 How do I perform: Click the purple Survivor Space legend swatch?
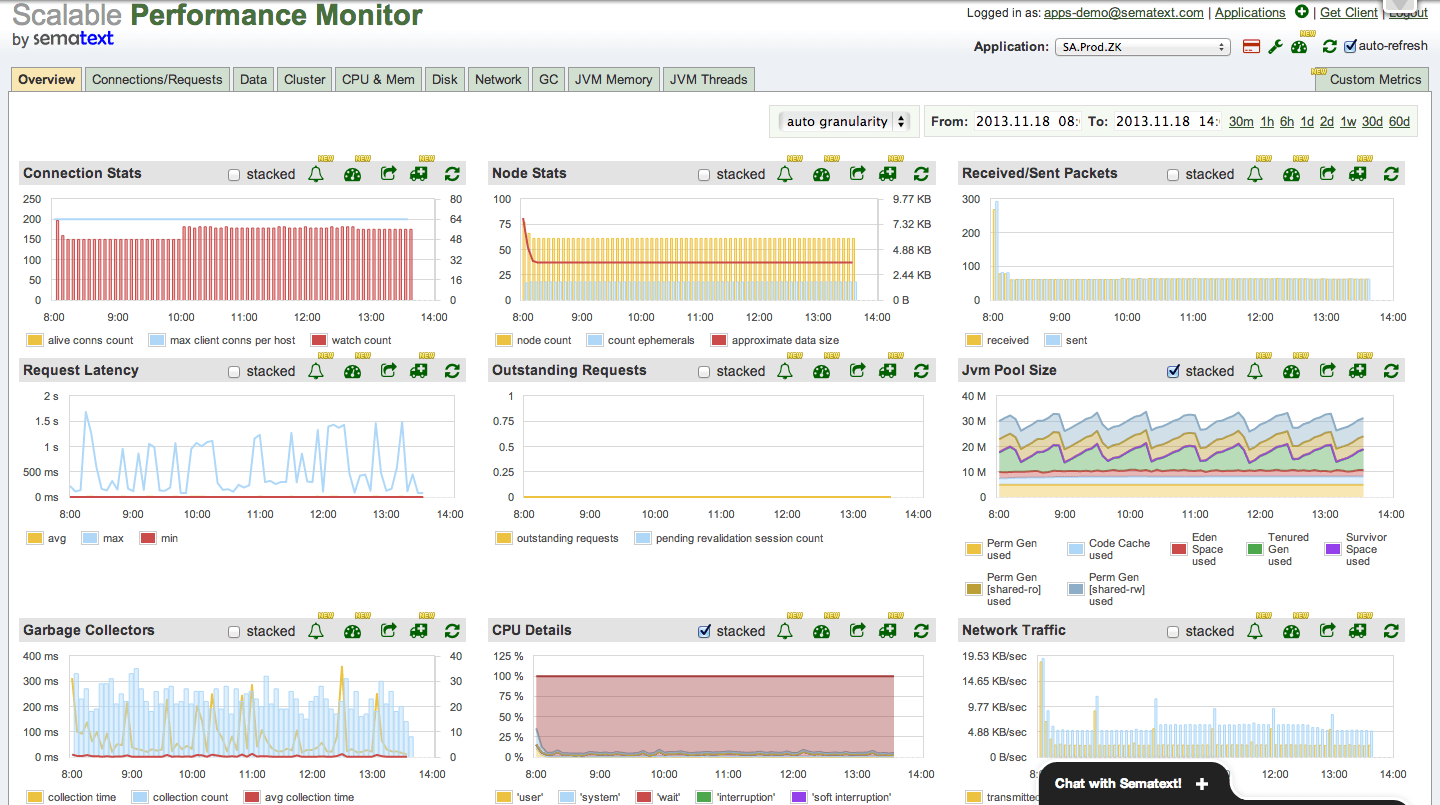click(1332, 550)
